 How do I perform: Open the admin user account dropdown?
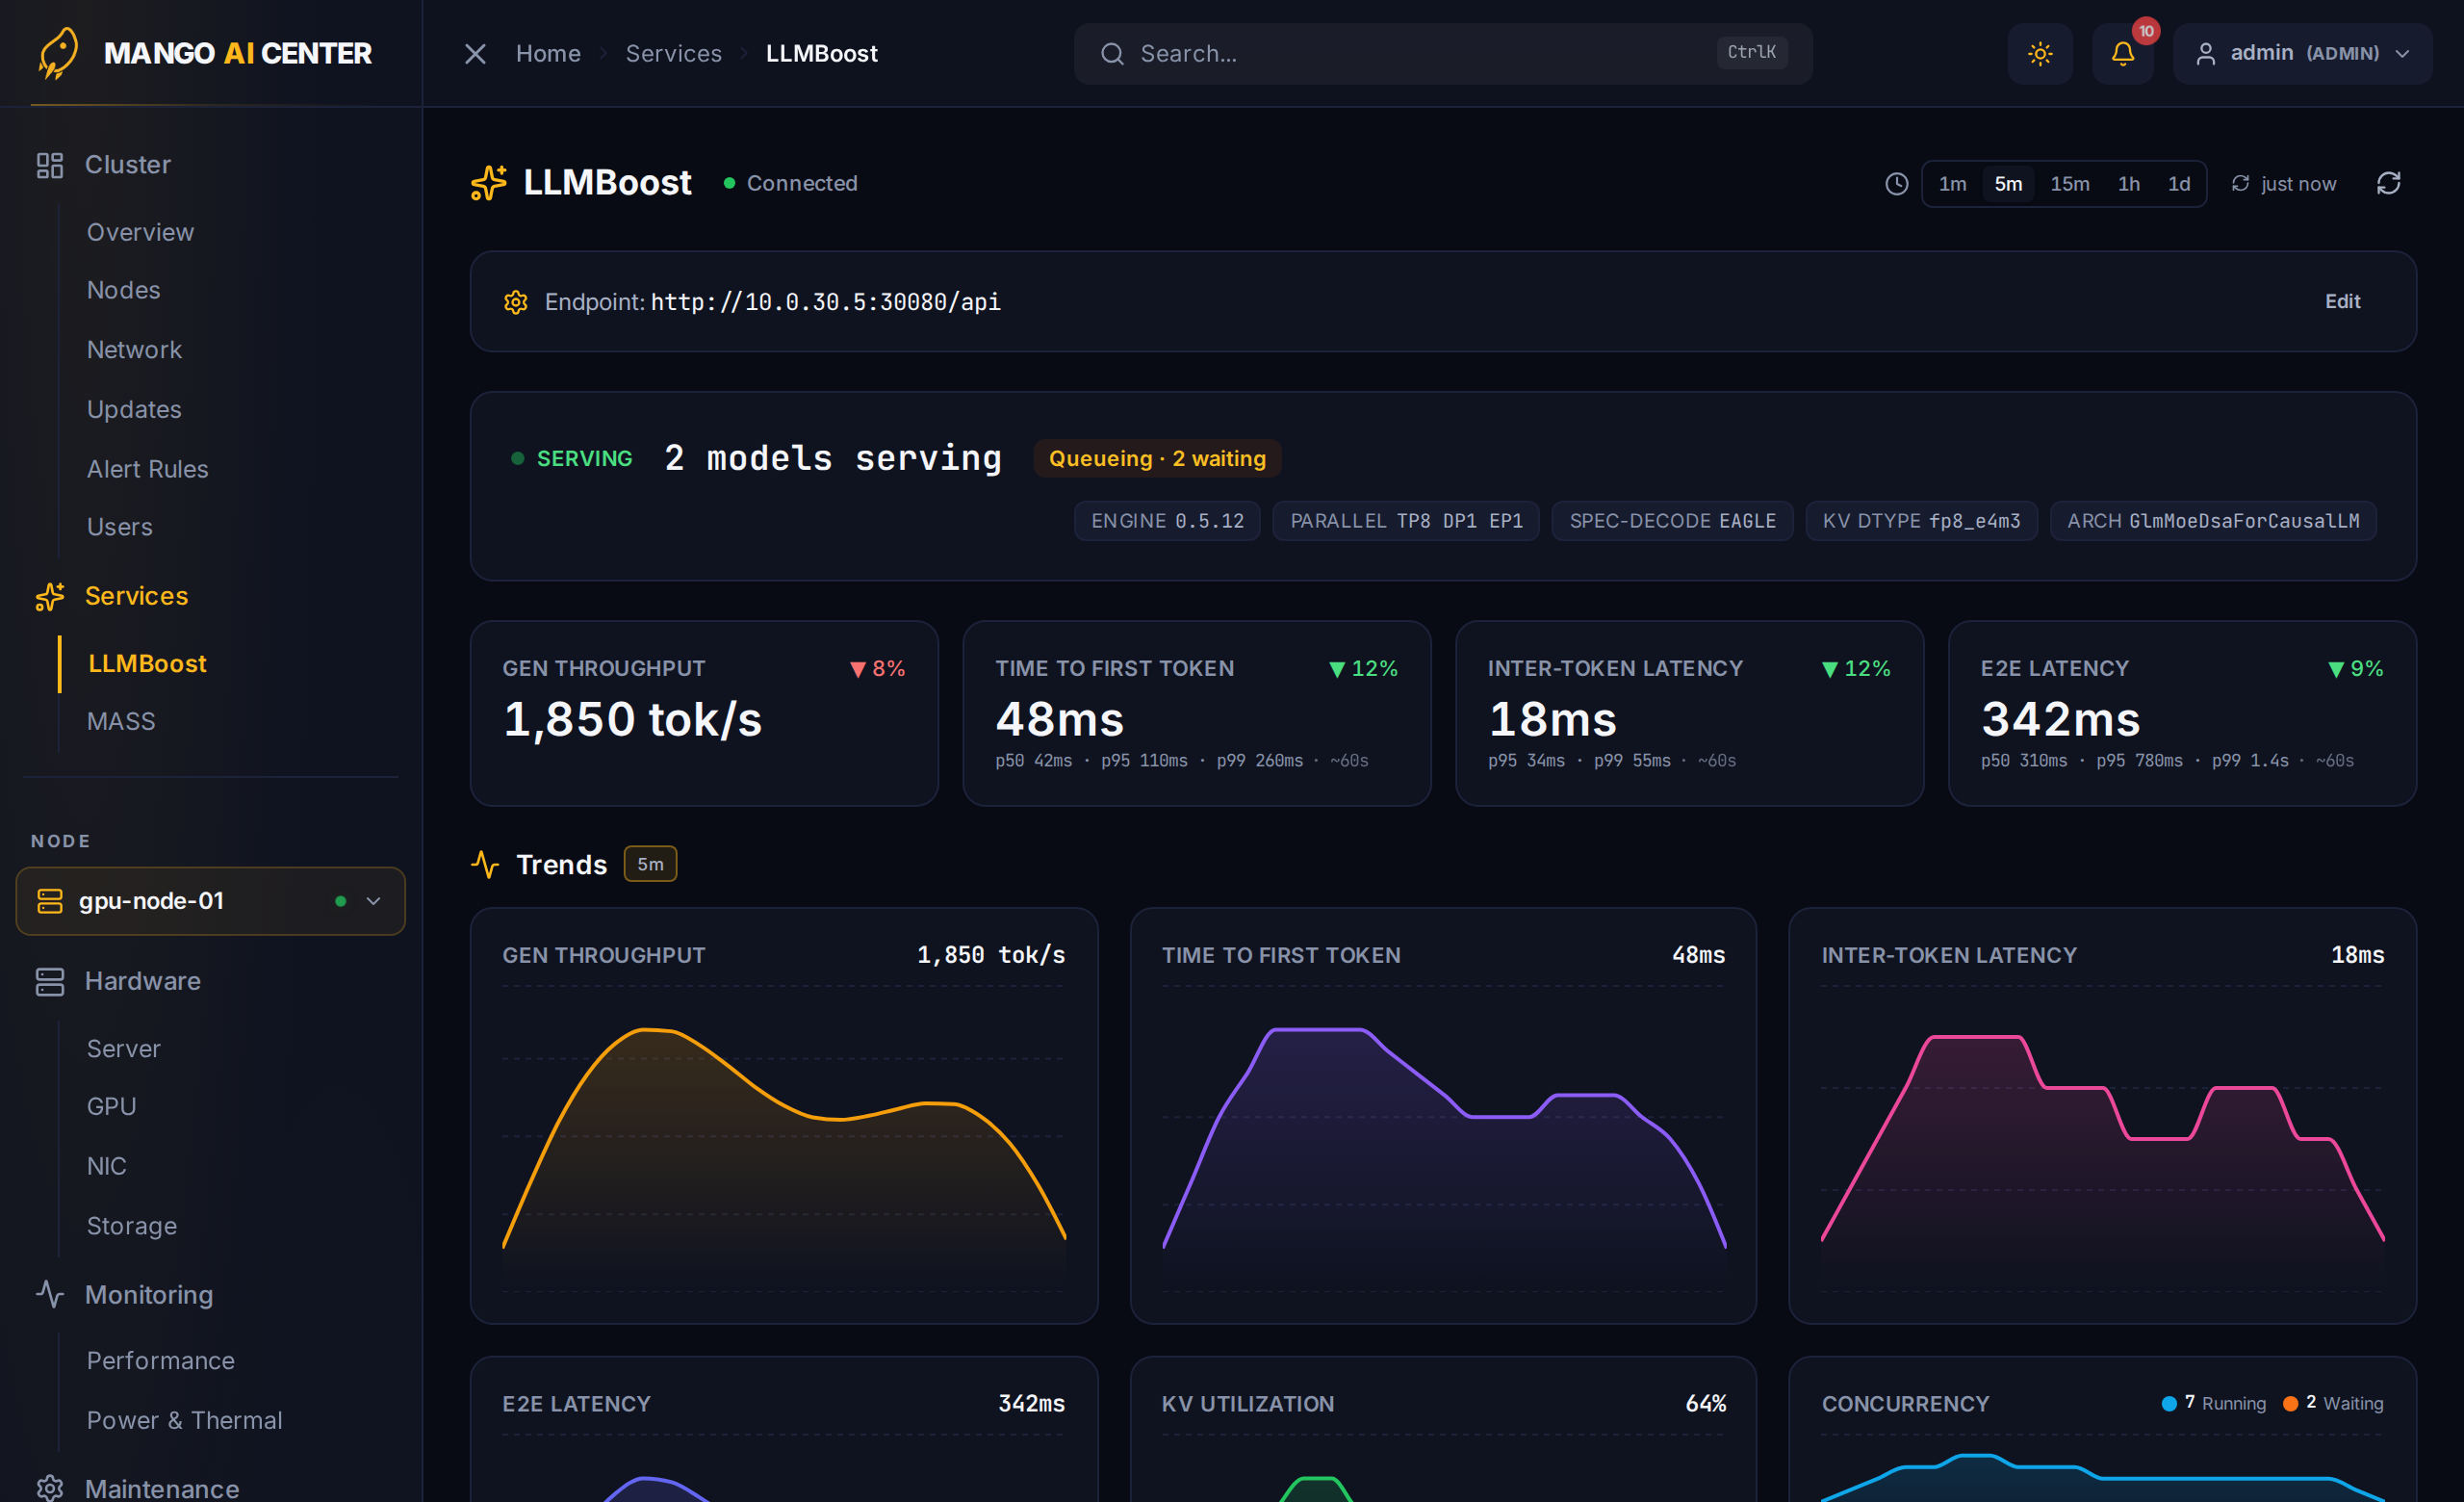coord(2303,54)
